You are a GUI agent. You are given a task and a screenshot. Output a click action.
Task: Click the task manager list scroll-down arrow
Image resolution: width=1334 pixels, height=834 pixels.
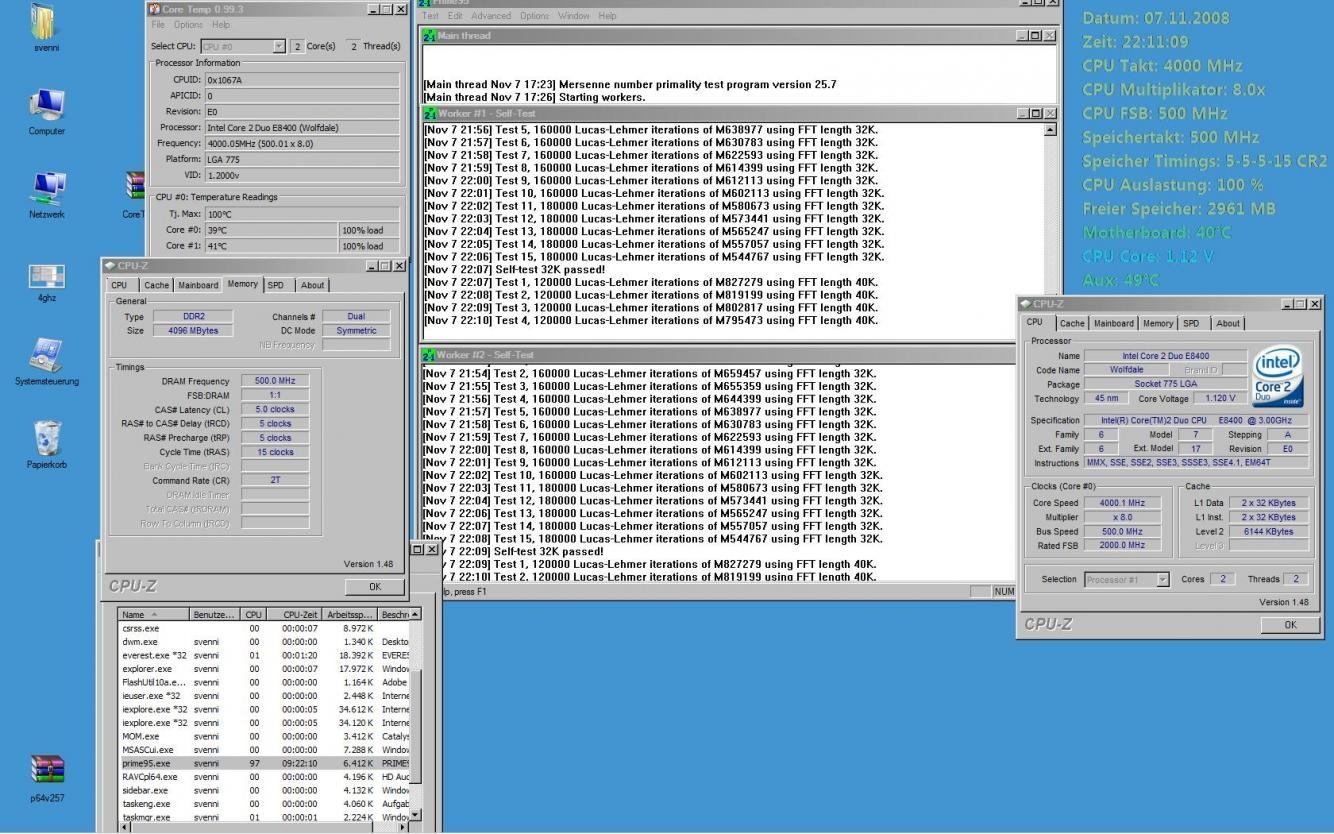(x=416, y=814)
